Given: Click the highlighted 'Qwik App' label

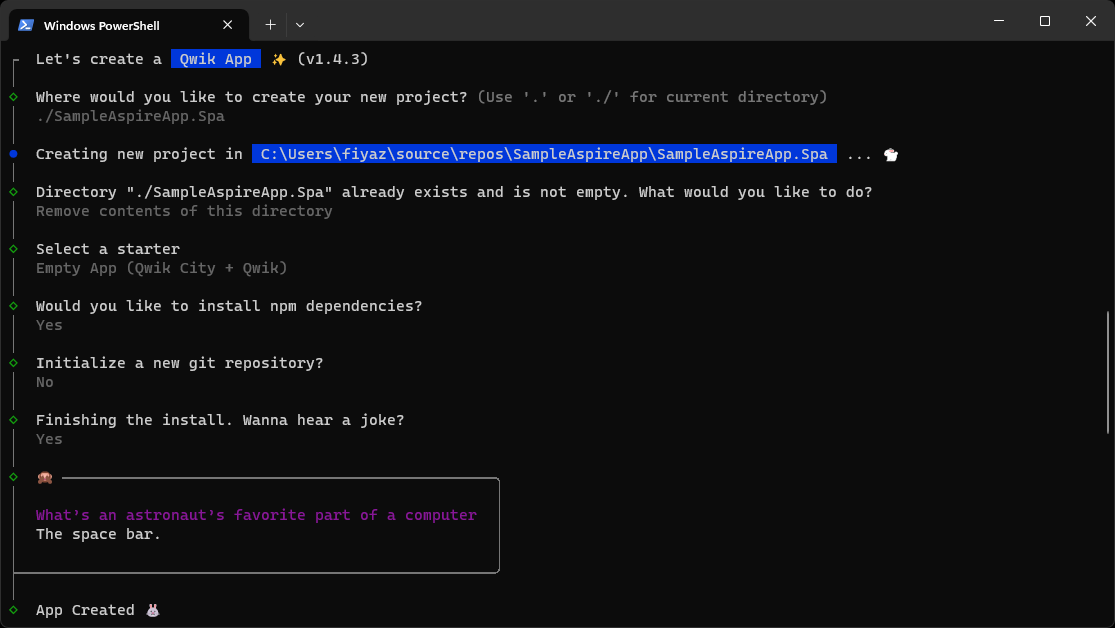Looking at the screenshot, I should coord(215,59).
